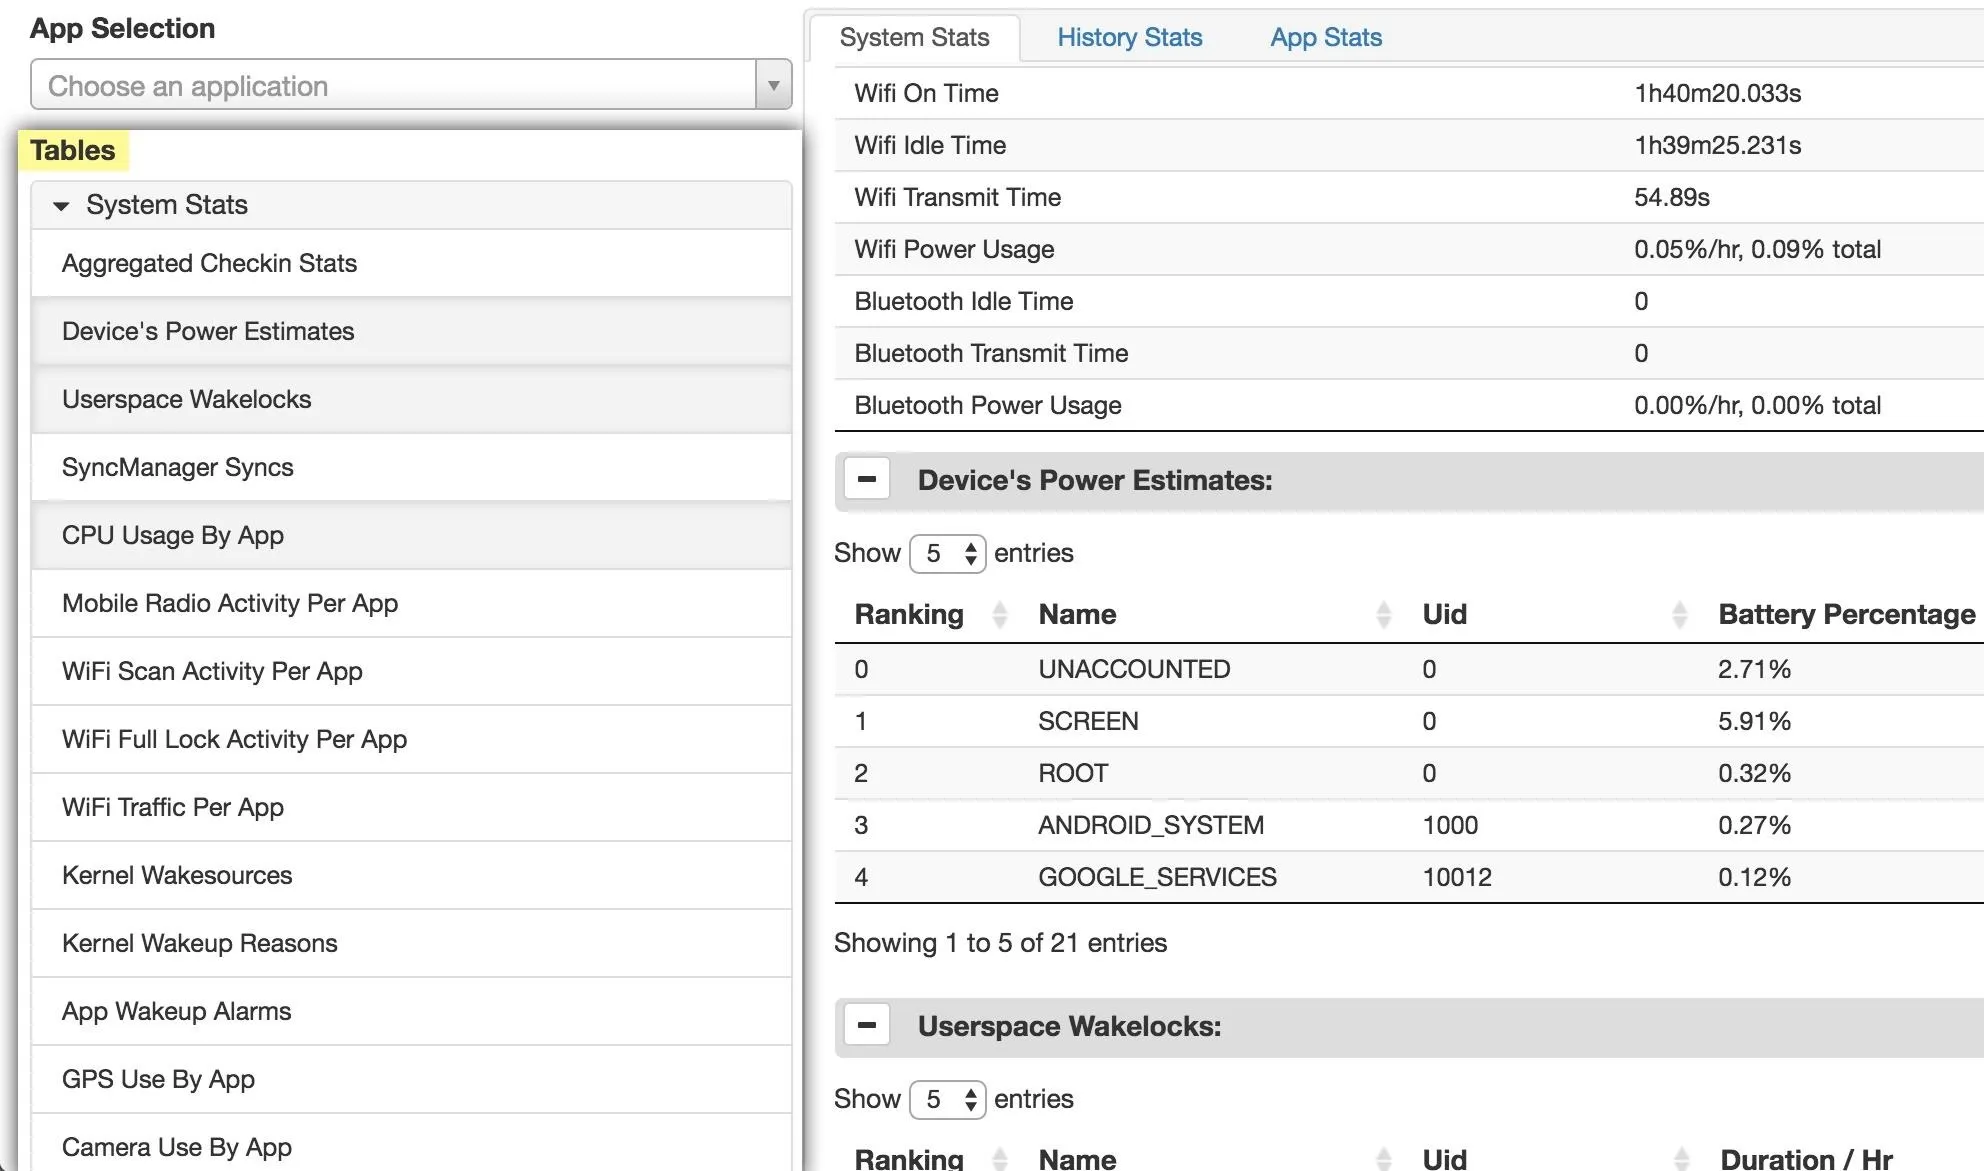
Task: Click the application dropdown arrow button
Action: 773,85
